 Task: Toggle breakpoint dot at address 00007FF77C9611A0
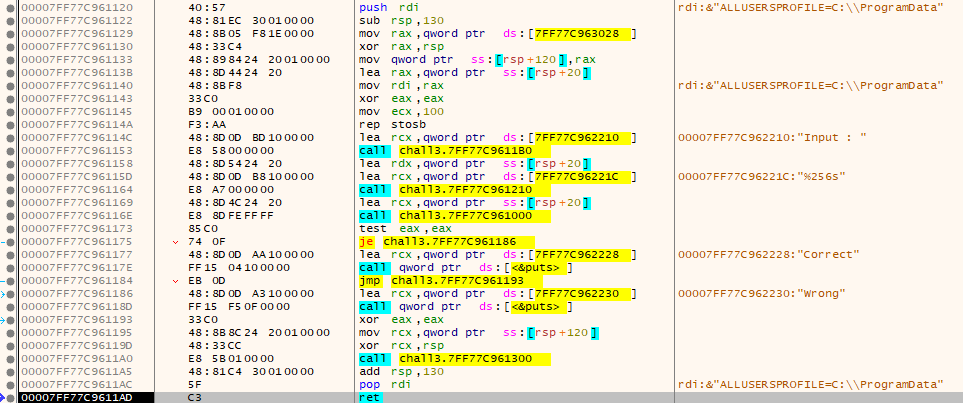coord(10,359)
